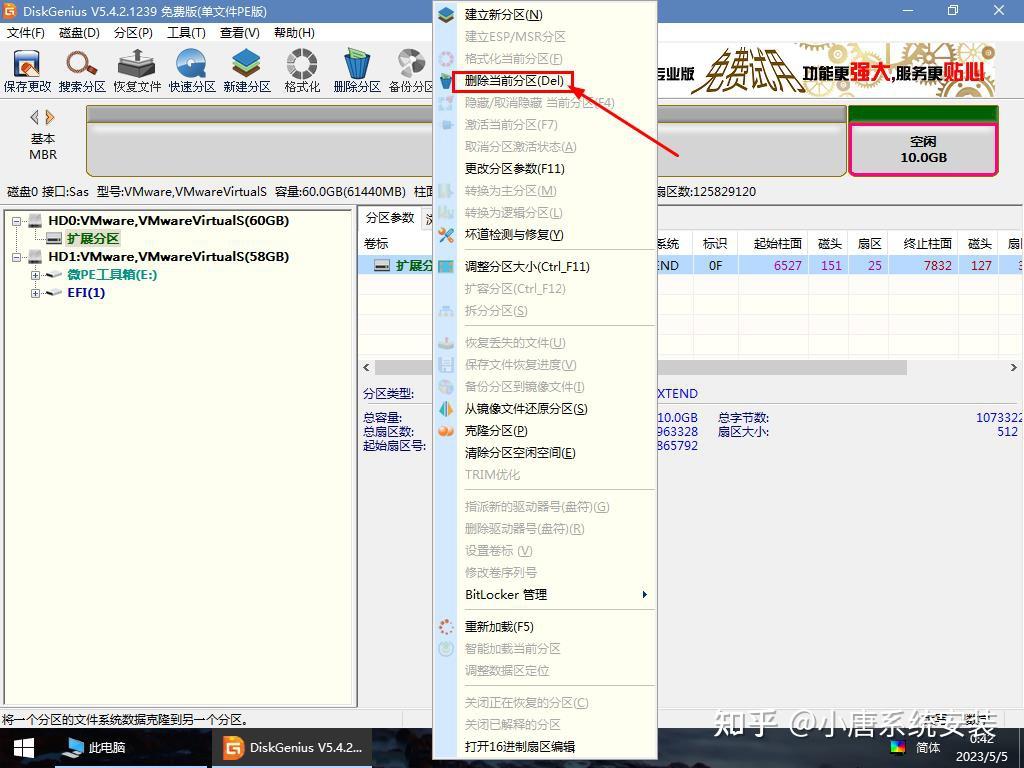The width and height of the screenshot is (1024, 768).
Task: Open the Windows Start button
Action: point(24,748)
